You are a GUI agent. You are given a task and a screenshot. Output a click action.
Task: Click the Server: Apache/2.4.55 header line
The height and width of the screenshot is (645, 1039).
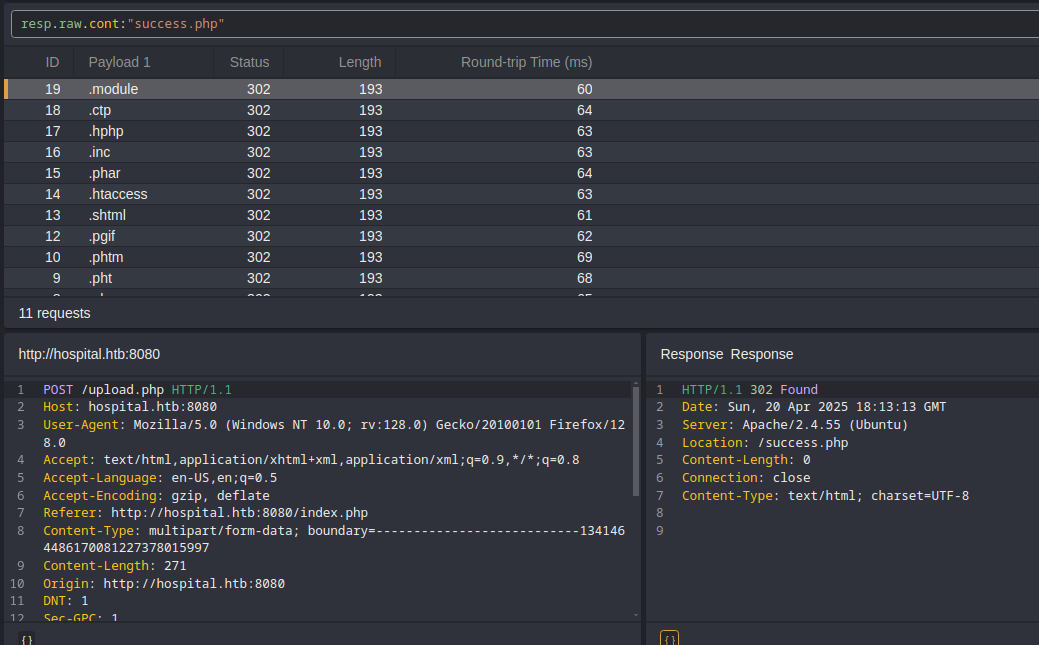[x=795, y=425]
